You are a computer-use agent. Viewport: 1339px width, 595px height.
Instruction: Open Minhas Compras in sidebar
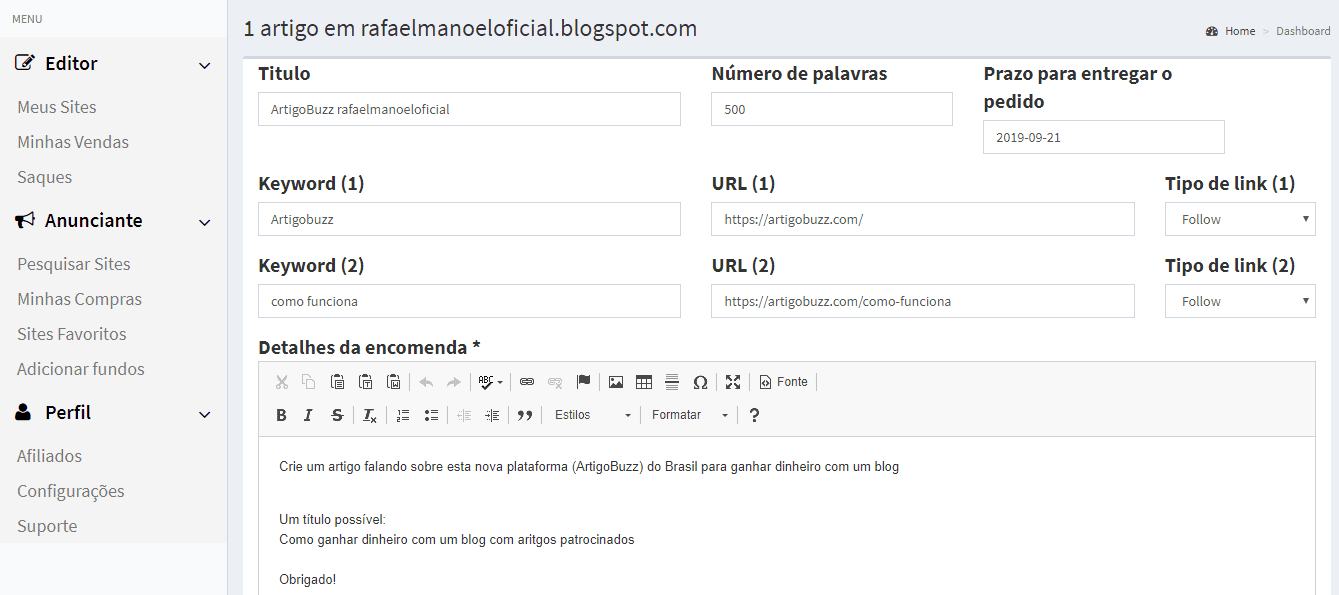[80, 299]
